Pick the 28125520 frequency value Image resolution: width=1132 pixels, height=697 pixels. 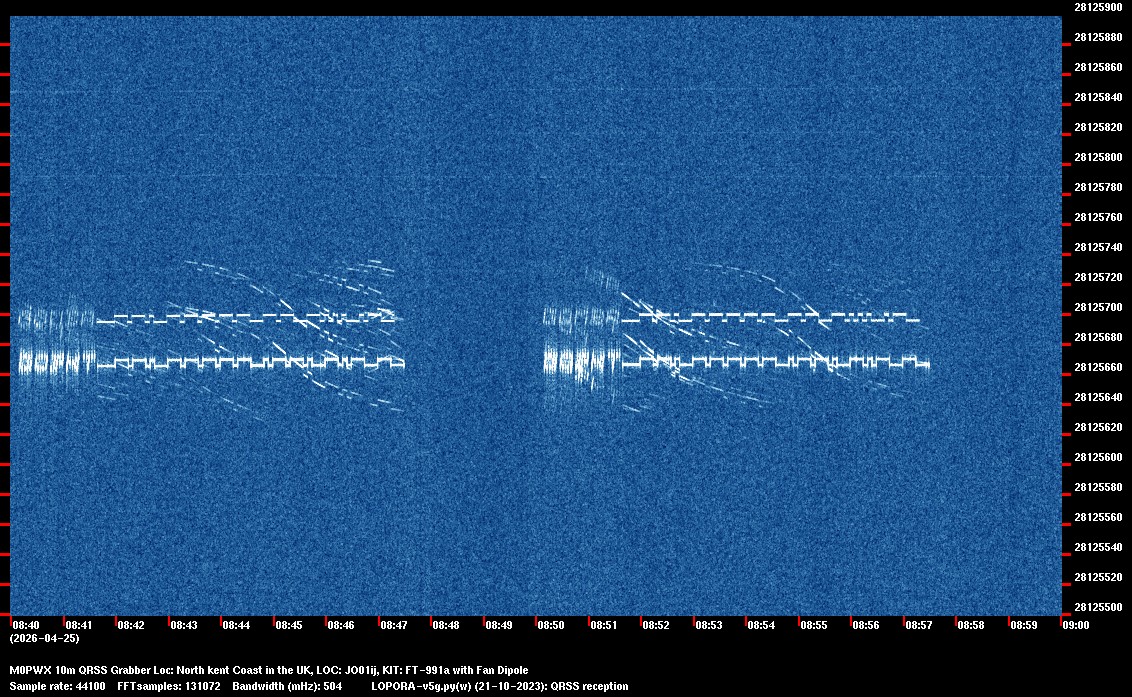[x=1098, y=577]
